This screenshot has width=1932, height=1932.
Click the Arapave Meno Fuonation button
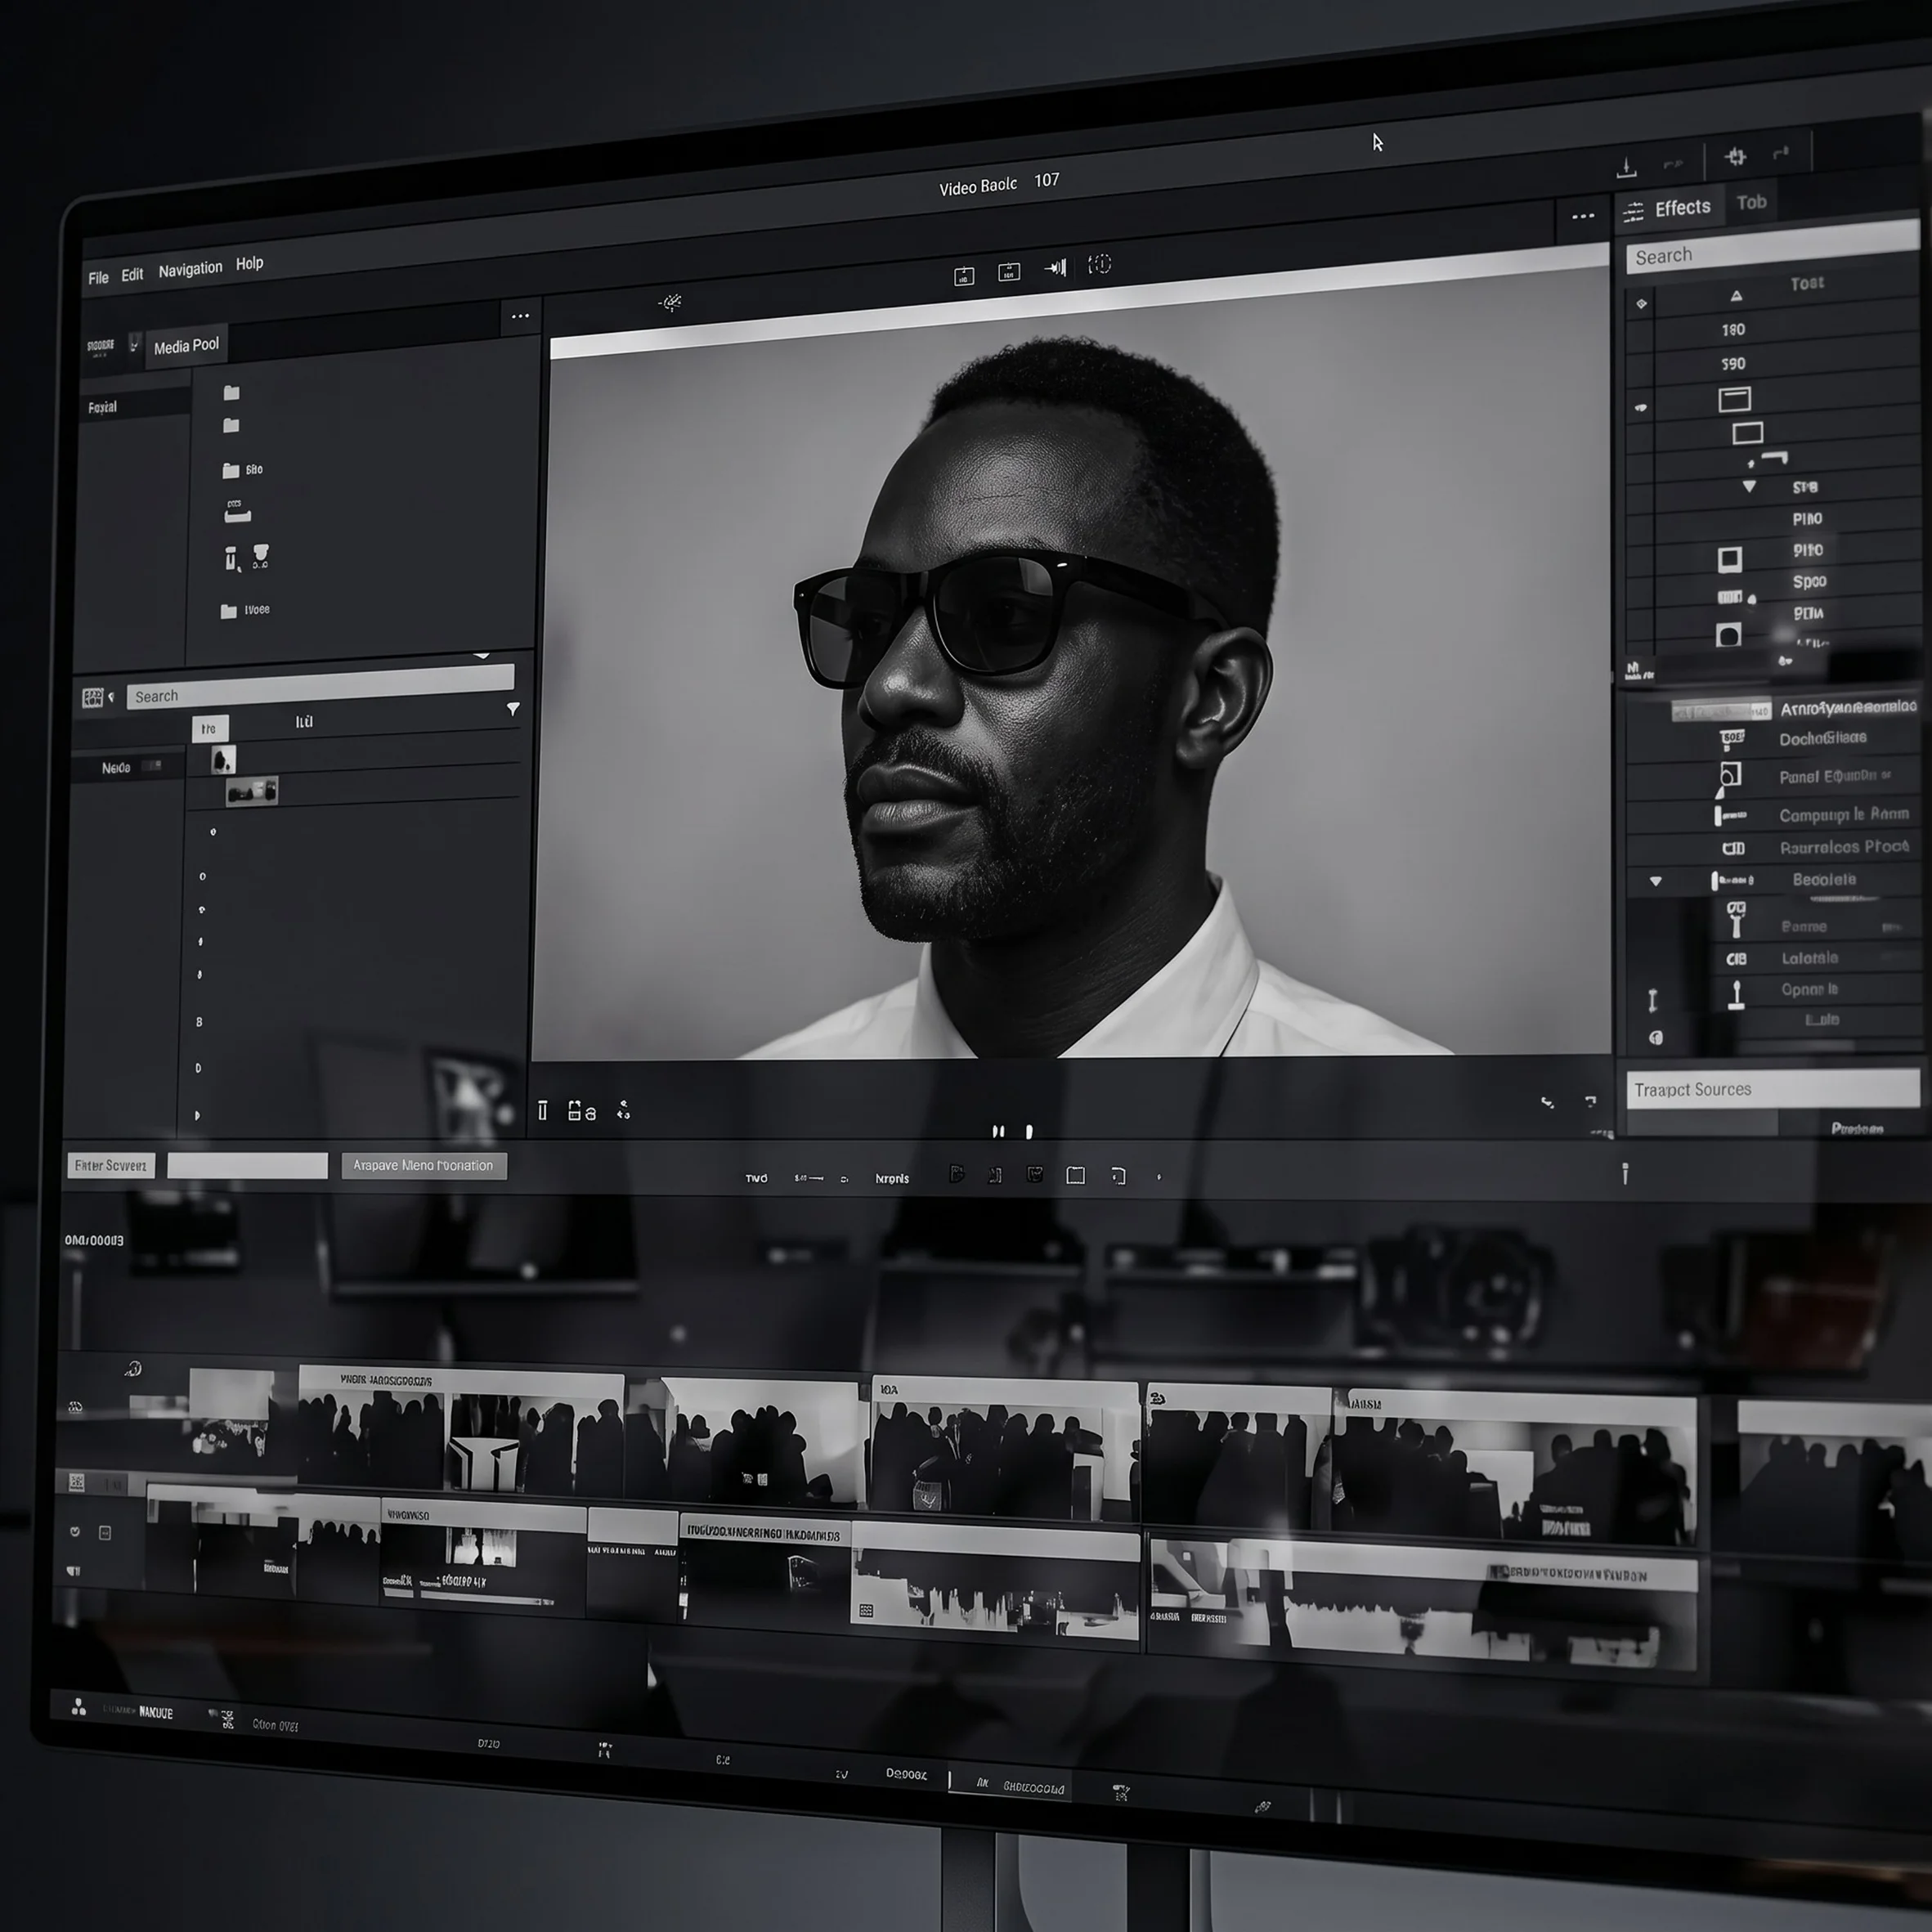(x=424, y=1165)
